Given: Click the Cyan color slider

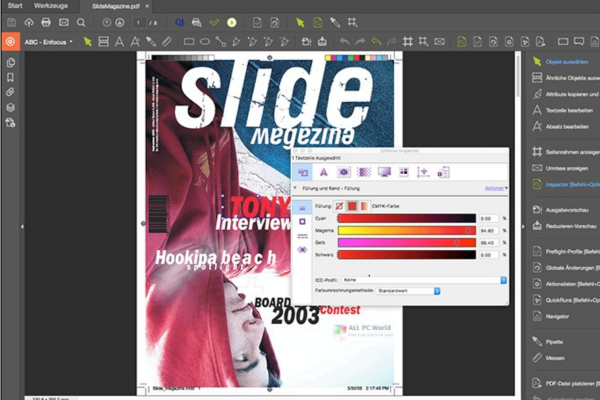Looking at the screenshot, I should pyautogui.click(x=406, y=218).
